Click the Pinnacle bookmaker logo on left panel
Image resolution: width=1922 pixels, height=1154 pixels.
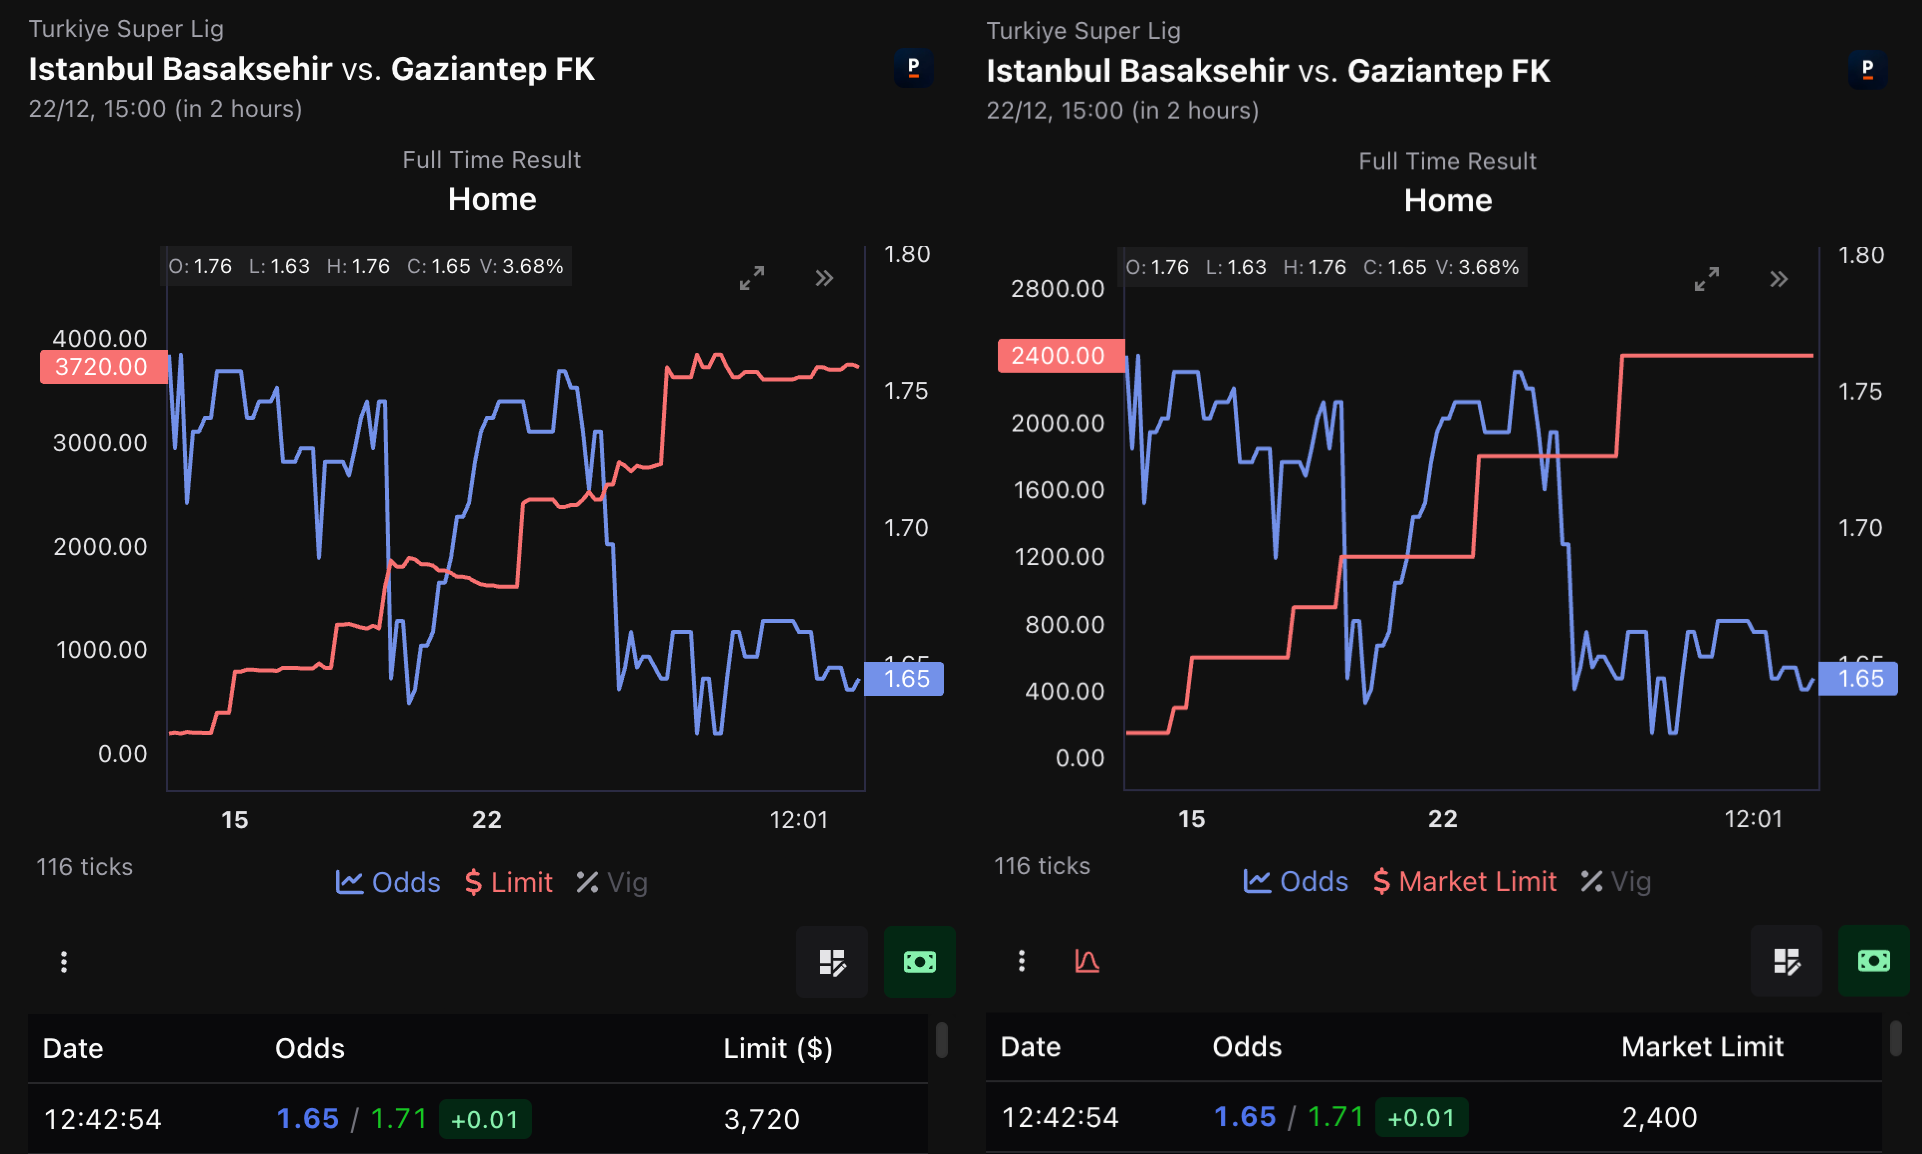913,68
